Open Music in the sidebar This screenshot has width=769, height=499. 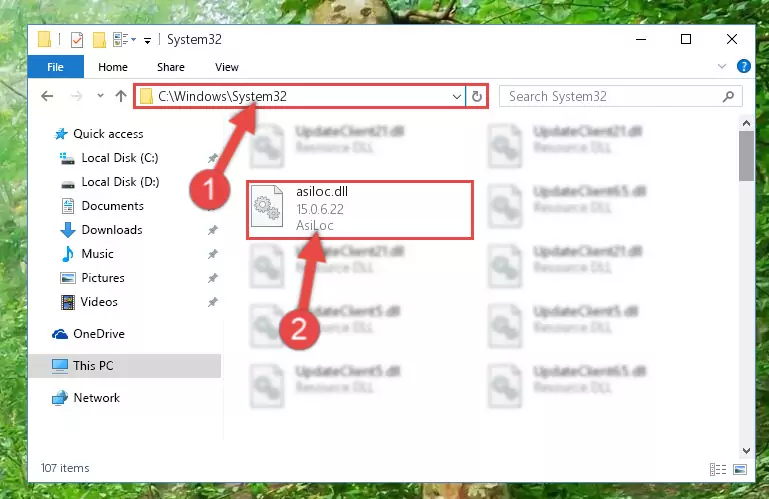click(x=97, y=254)
